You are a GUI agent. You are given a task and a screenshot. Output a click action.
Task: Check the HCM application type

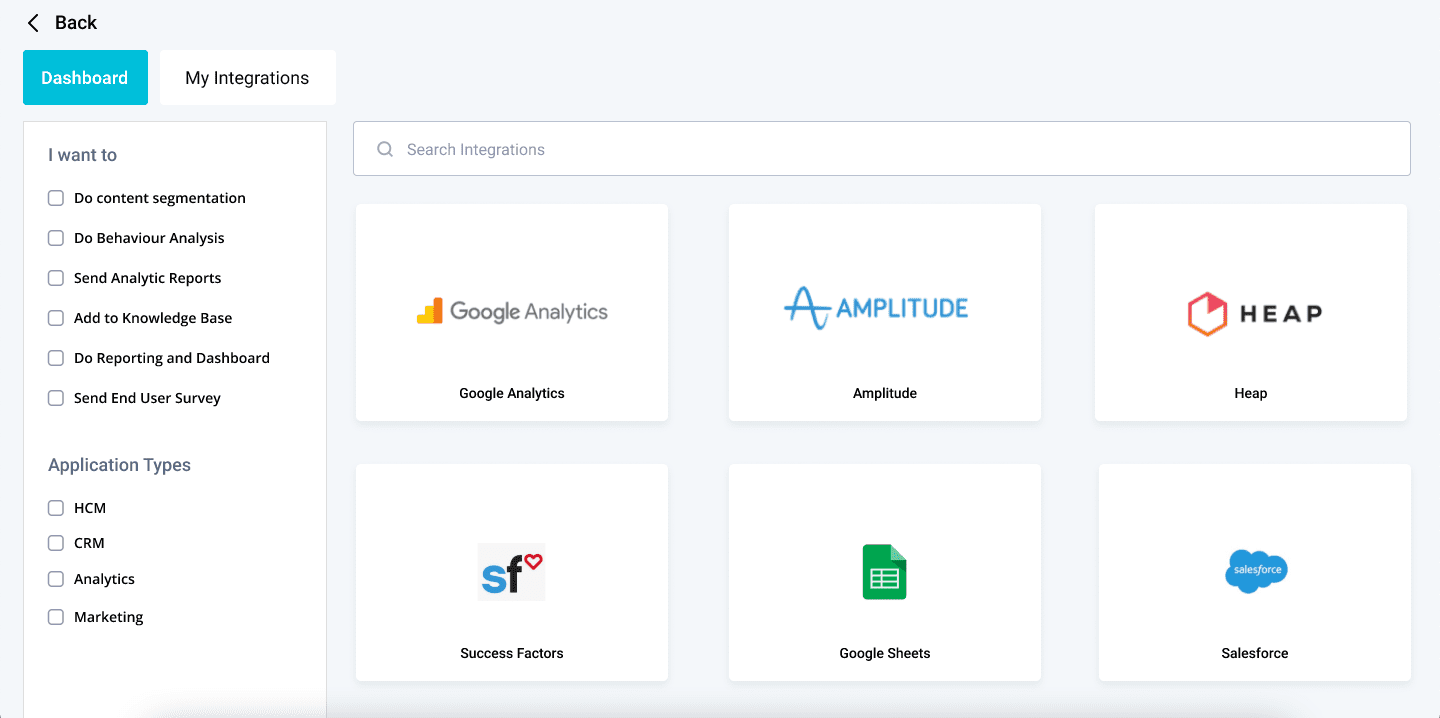pyautogui.click(x=56, y=508)
